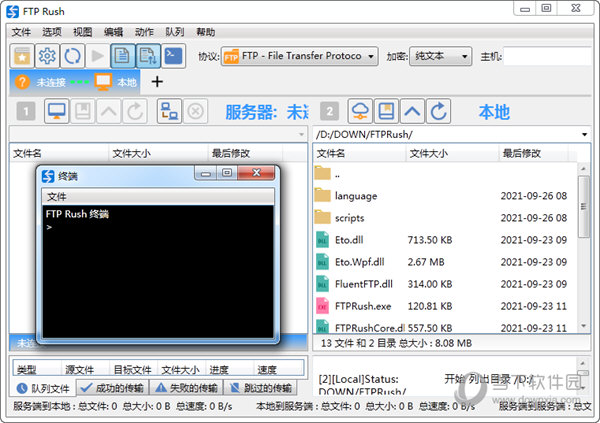
Task: Sort left pane by 最后修改 column
Action: click(x=245, y=154)
